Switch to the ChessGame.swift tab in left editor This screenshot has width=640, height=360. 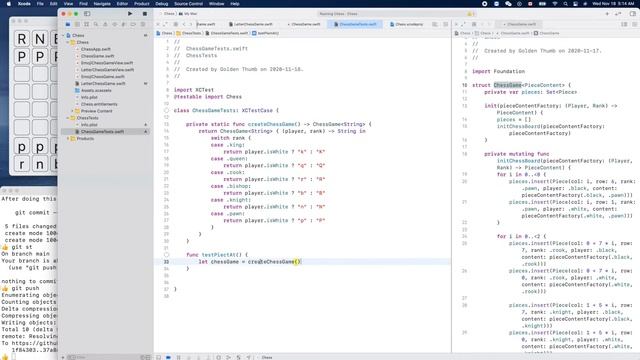pos(304,24)
